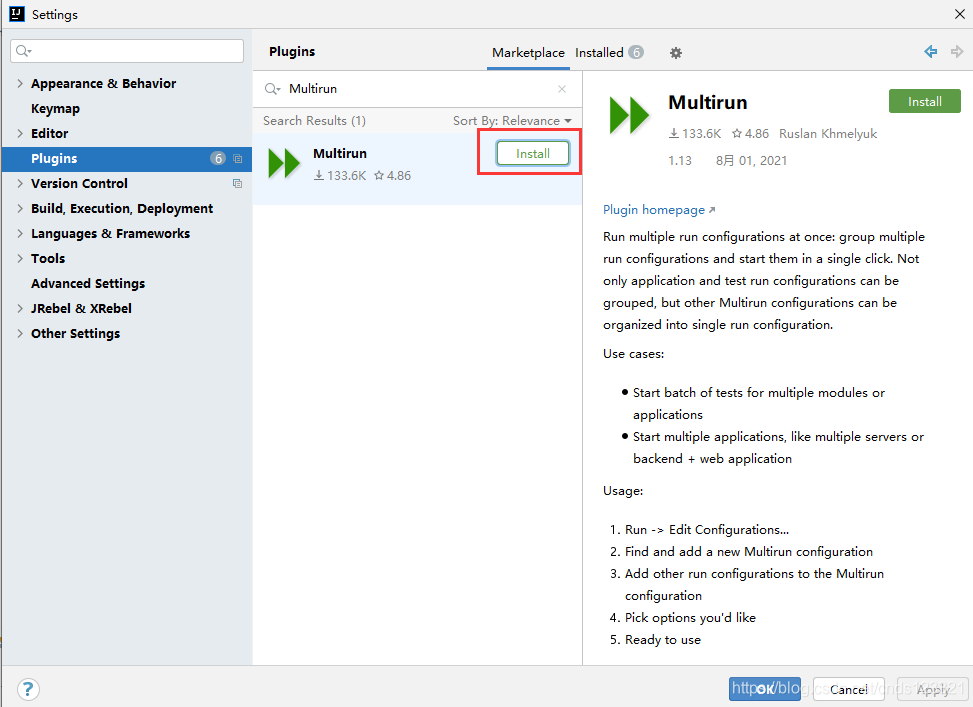Select the Multirun search result row
Image resolution: width=973 pixels, height=707 pixels.
coord(417,168)
